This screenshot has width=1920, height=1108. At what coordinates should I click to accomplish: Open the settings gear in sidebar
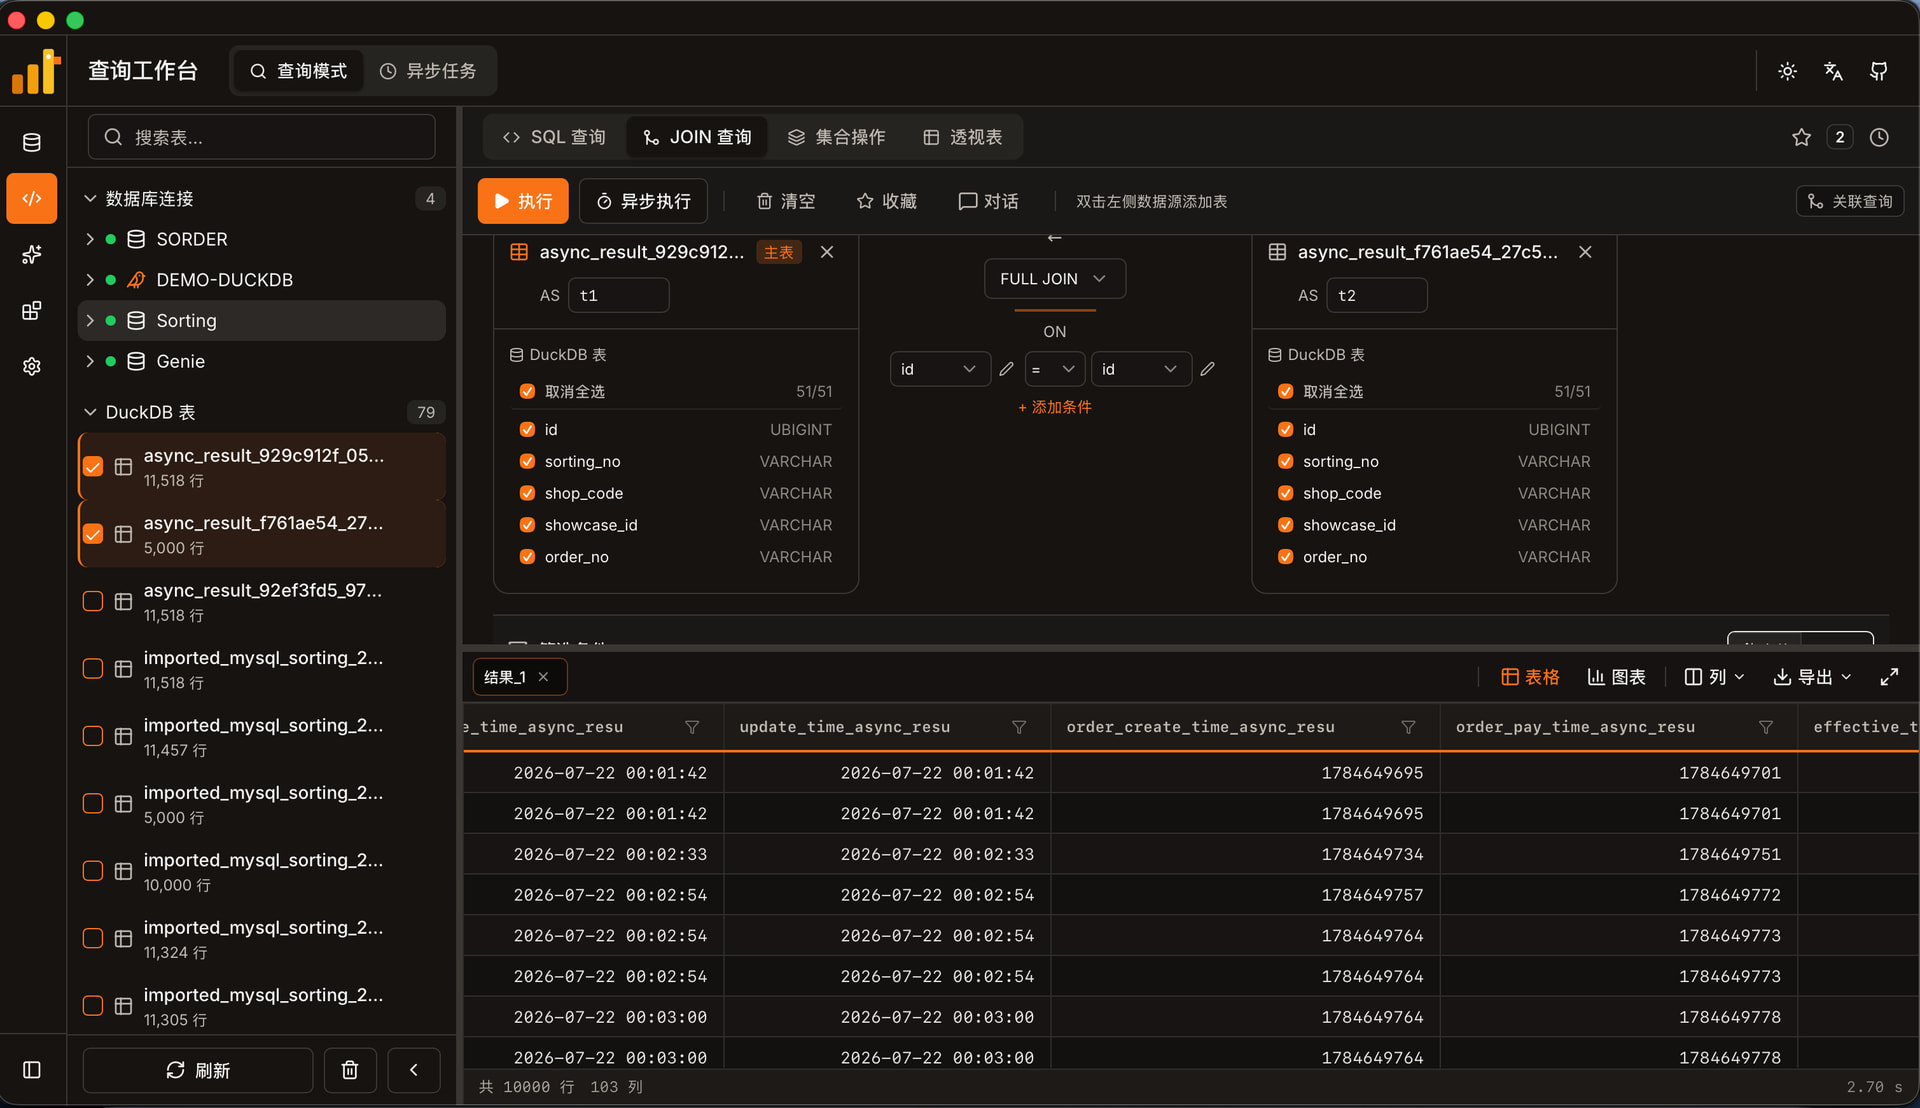[32, 366]
